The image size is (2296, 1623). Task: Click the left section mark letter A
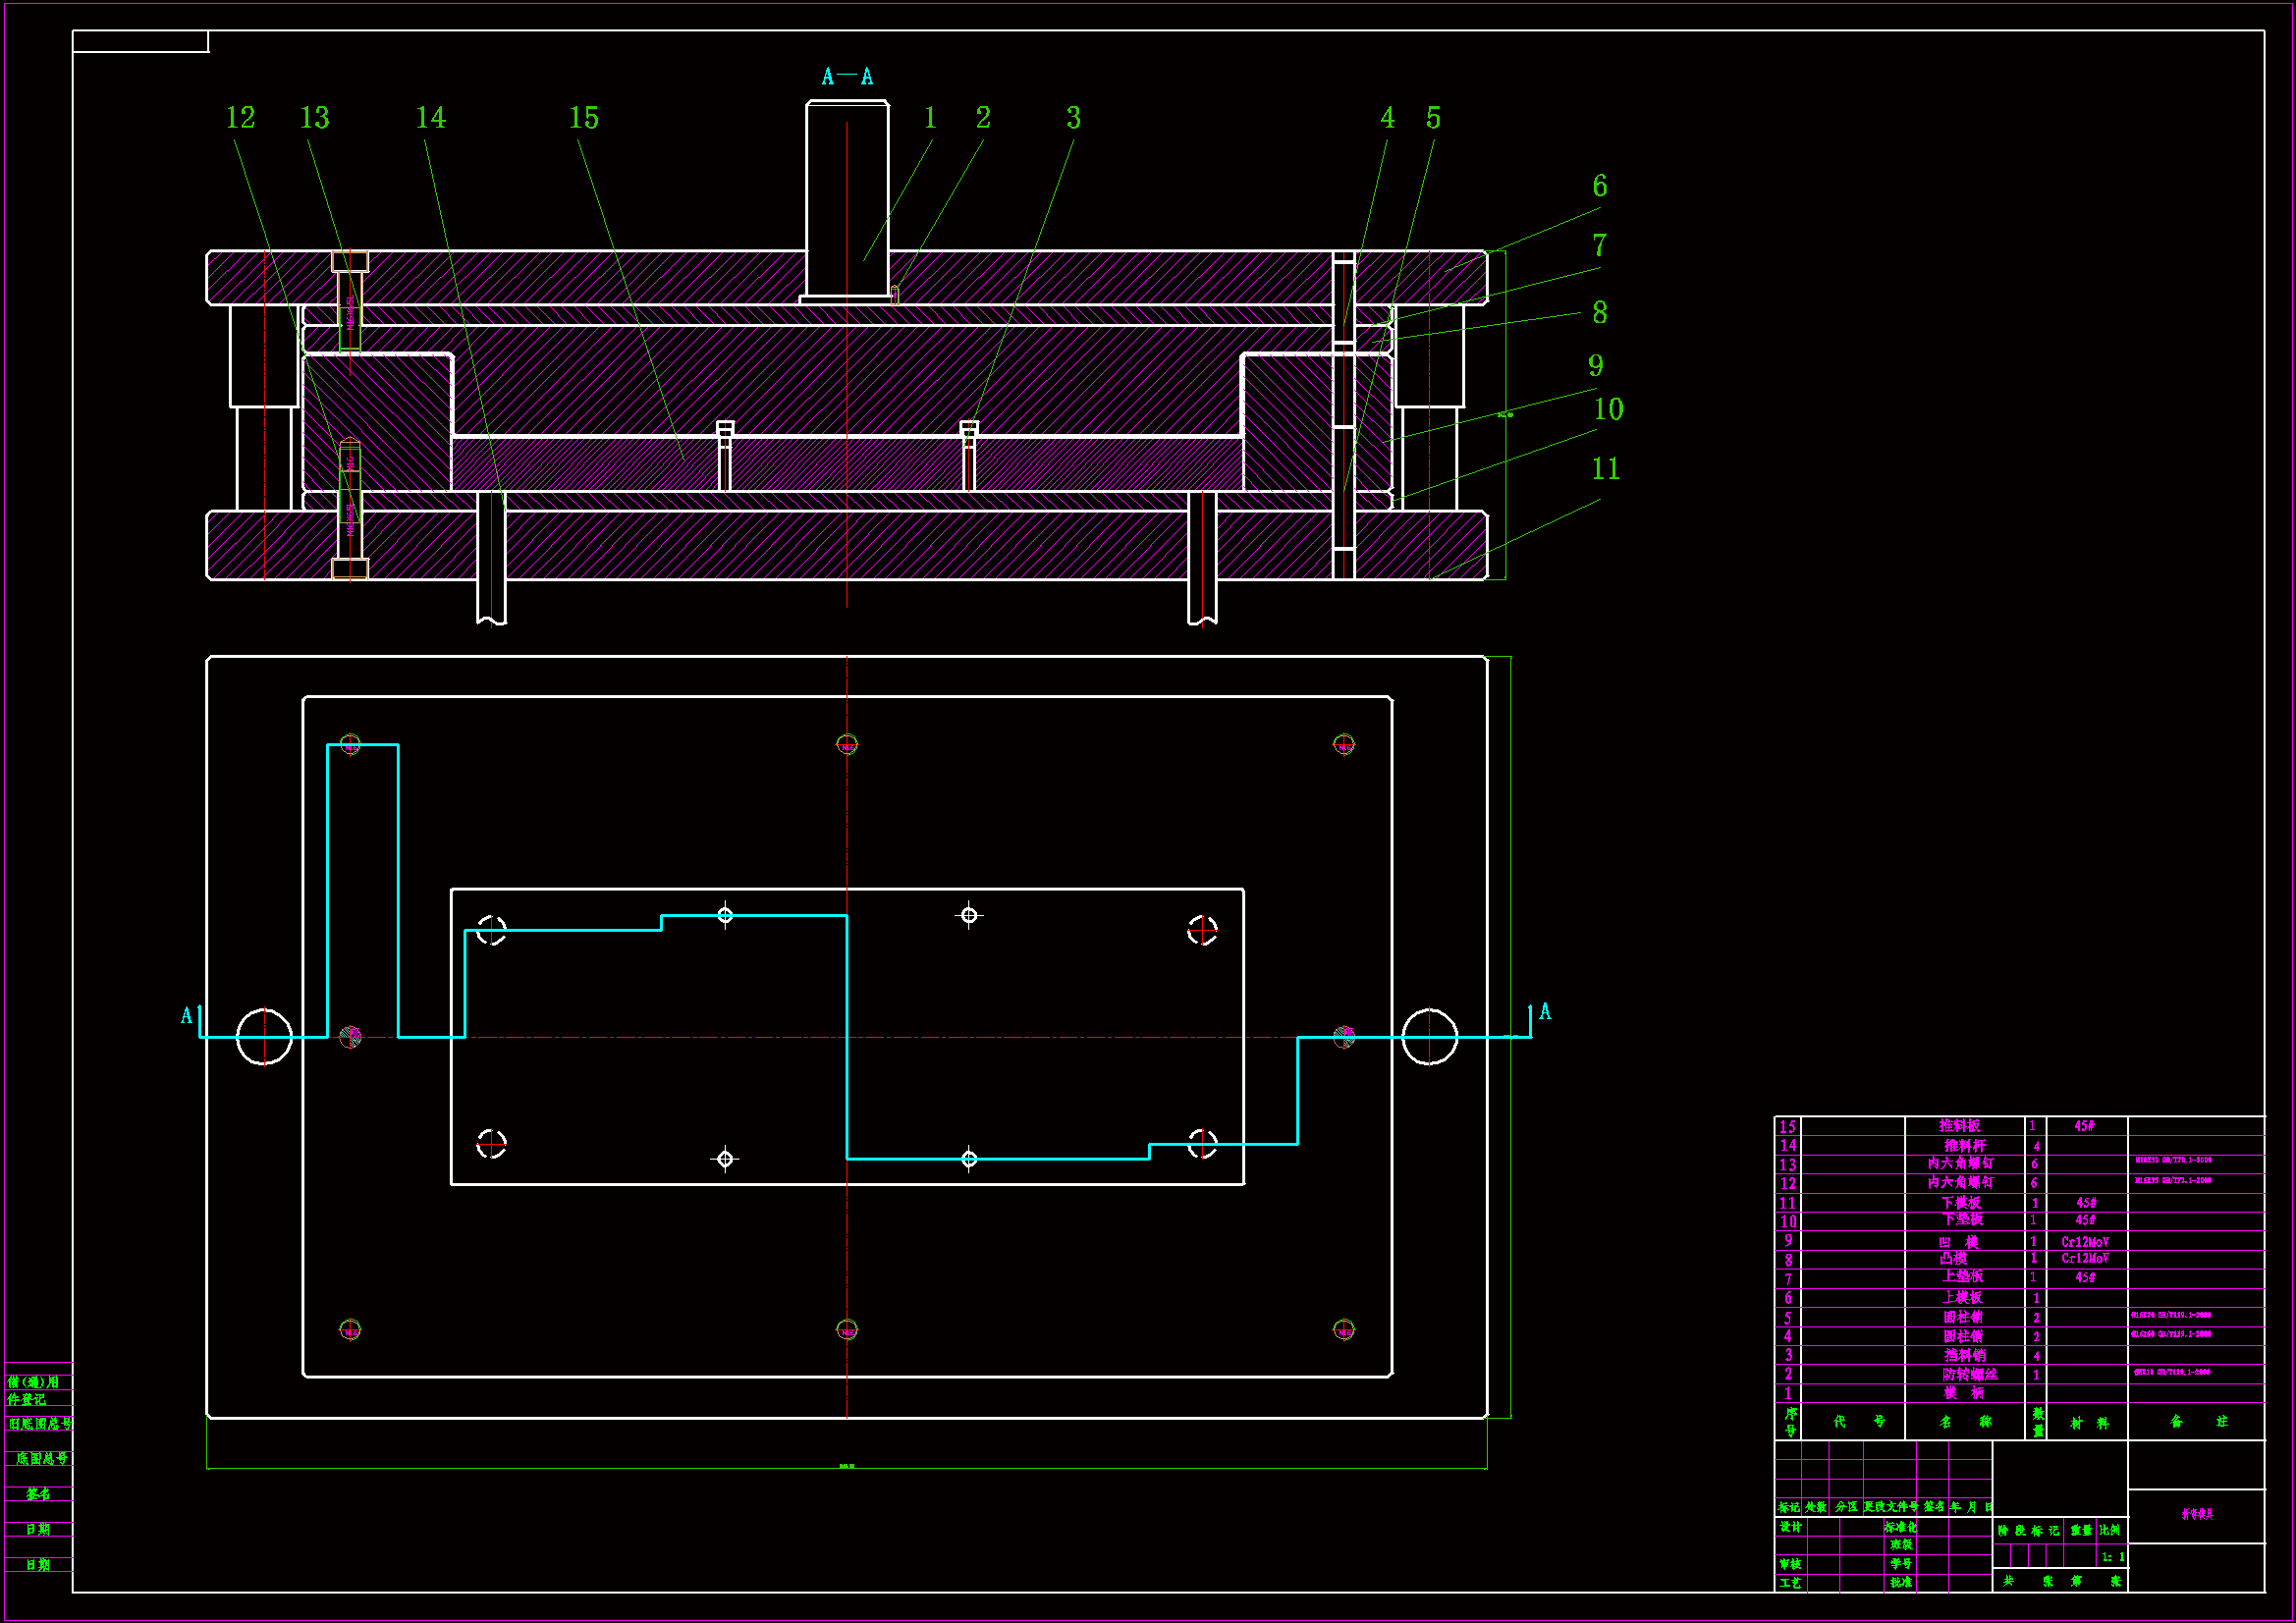tap(186, 1016)
